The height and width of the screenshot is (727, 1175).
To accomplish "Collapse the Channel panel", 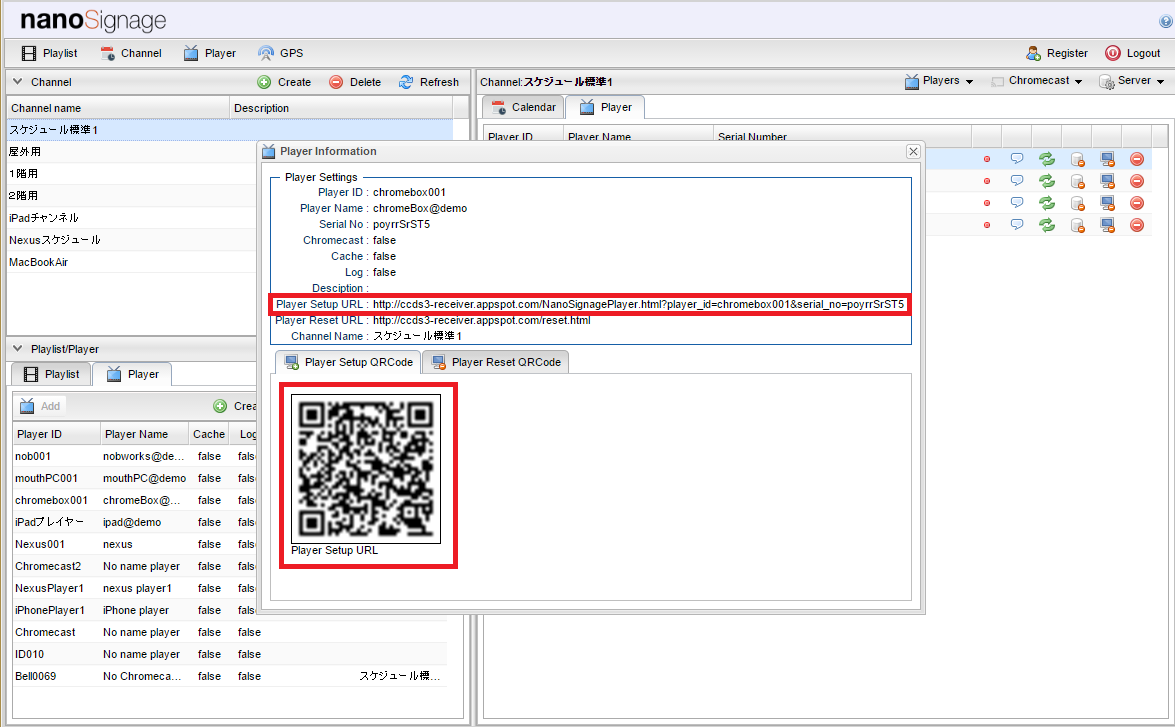I will 17,82.
